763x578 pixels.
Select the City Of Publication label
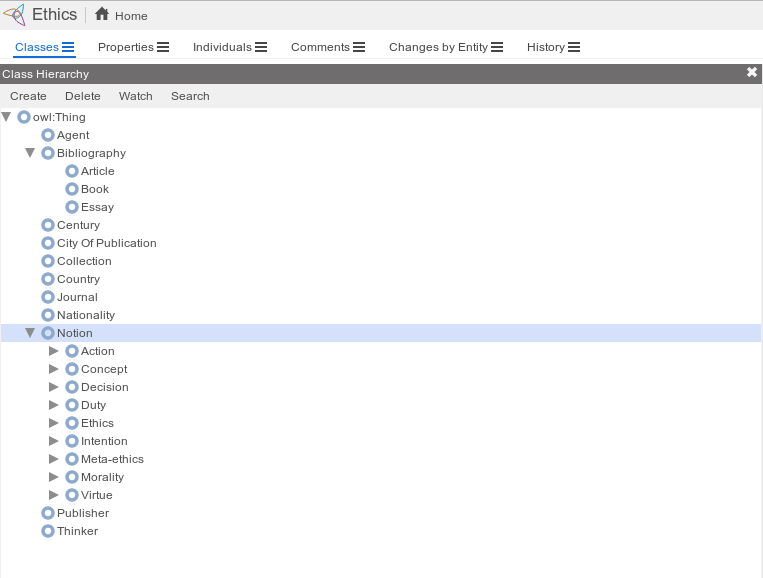[x=107, y=243]
